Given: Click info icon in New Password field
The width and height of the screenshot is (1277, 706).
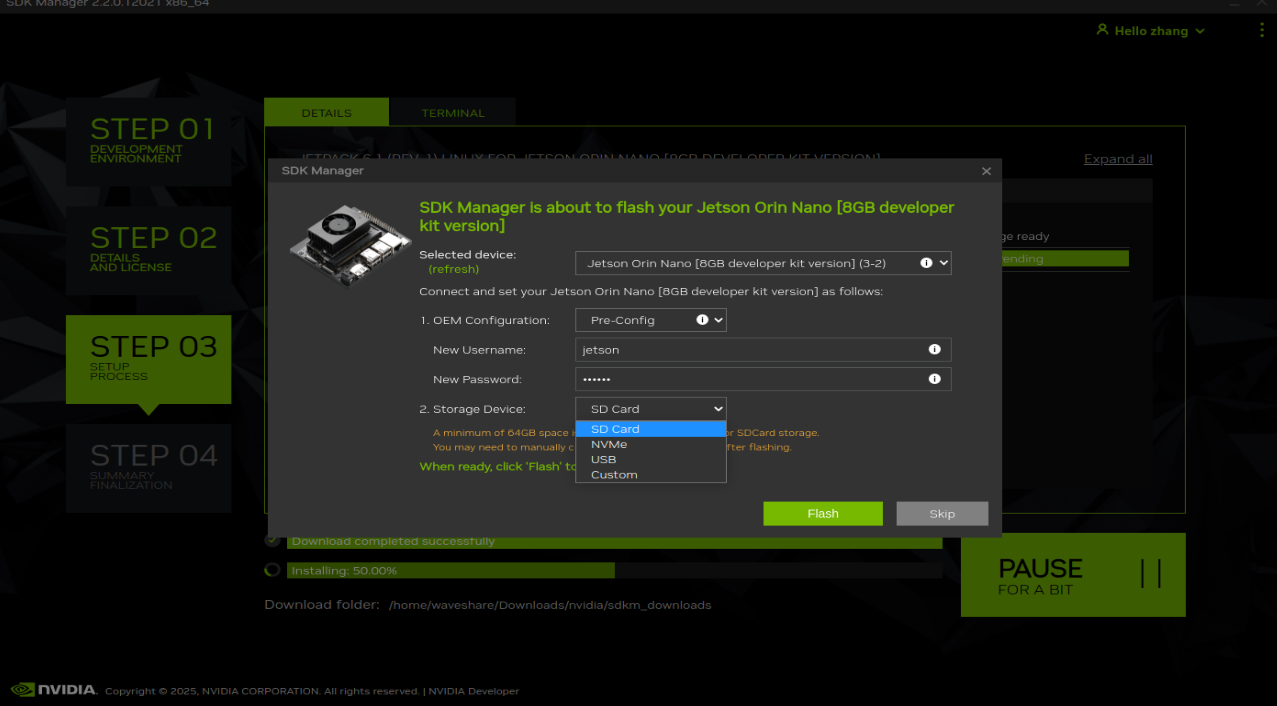Looking at the screenshot, I should [x=934, y=379].
